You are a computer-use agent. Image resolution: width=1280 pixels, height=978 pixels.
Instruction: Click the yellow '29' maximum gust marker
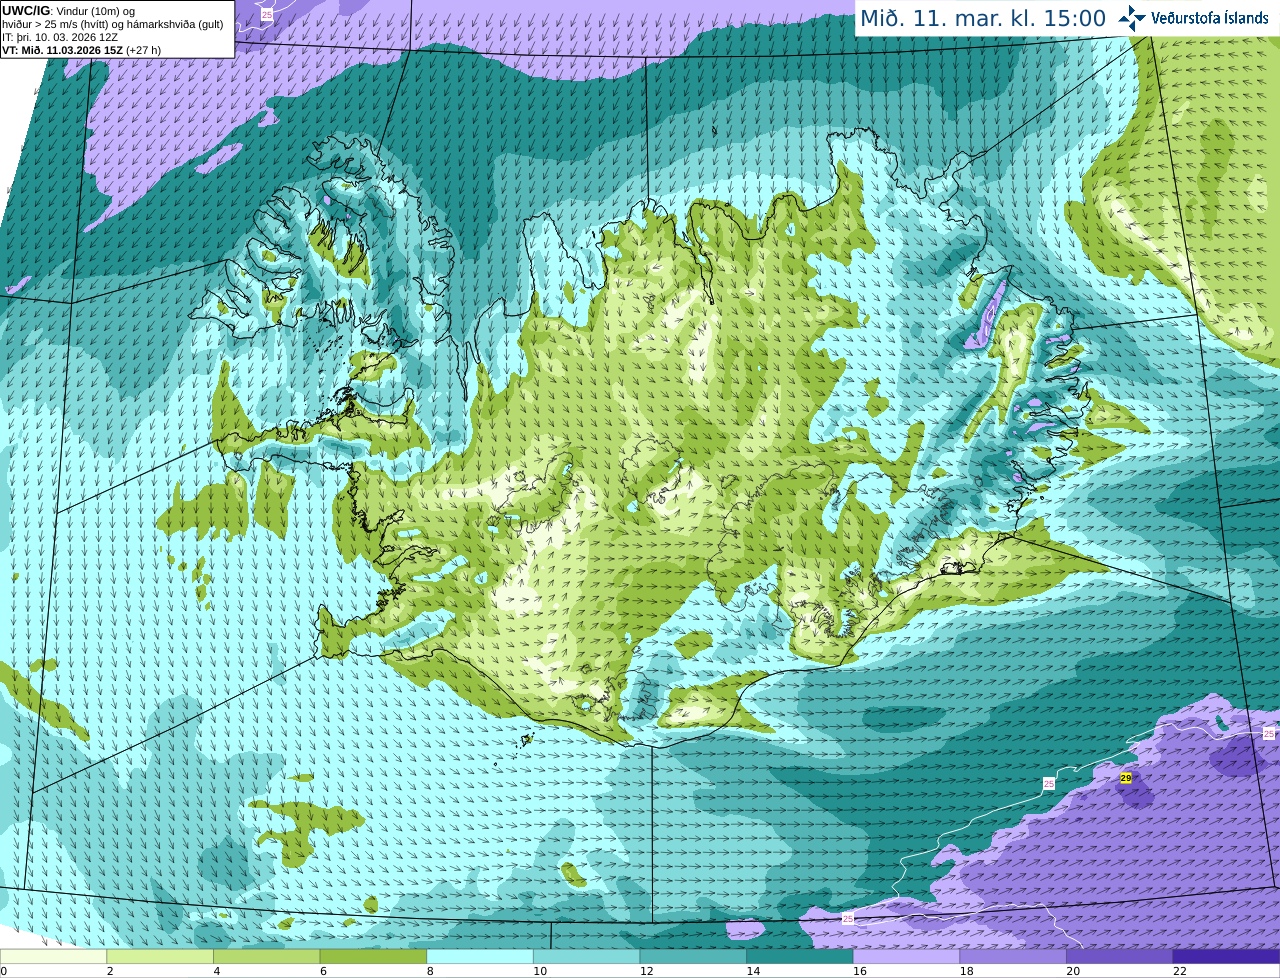pos(1125,778)
